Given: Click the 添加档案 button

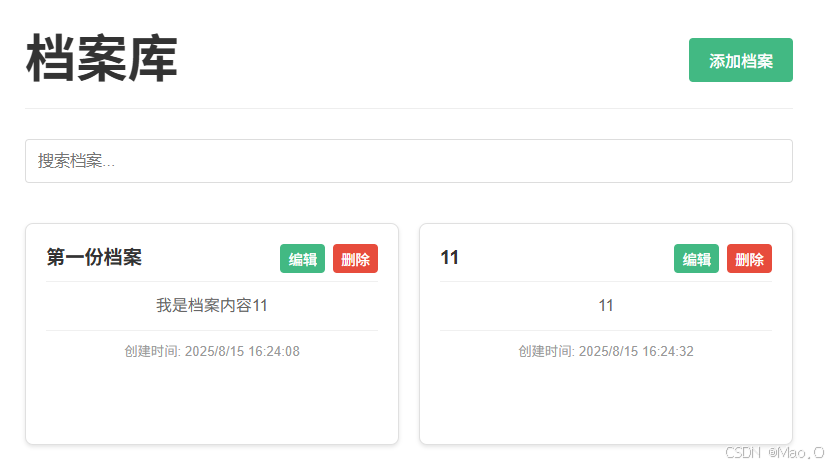Looking at the screenshot, I should (x=740, y=60).
